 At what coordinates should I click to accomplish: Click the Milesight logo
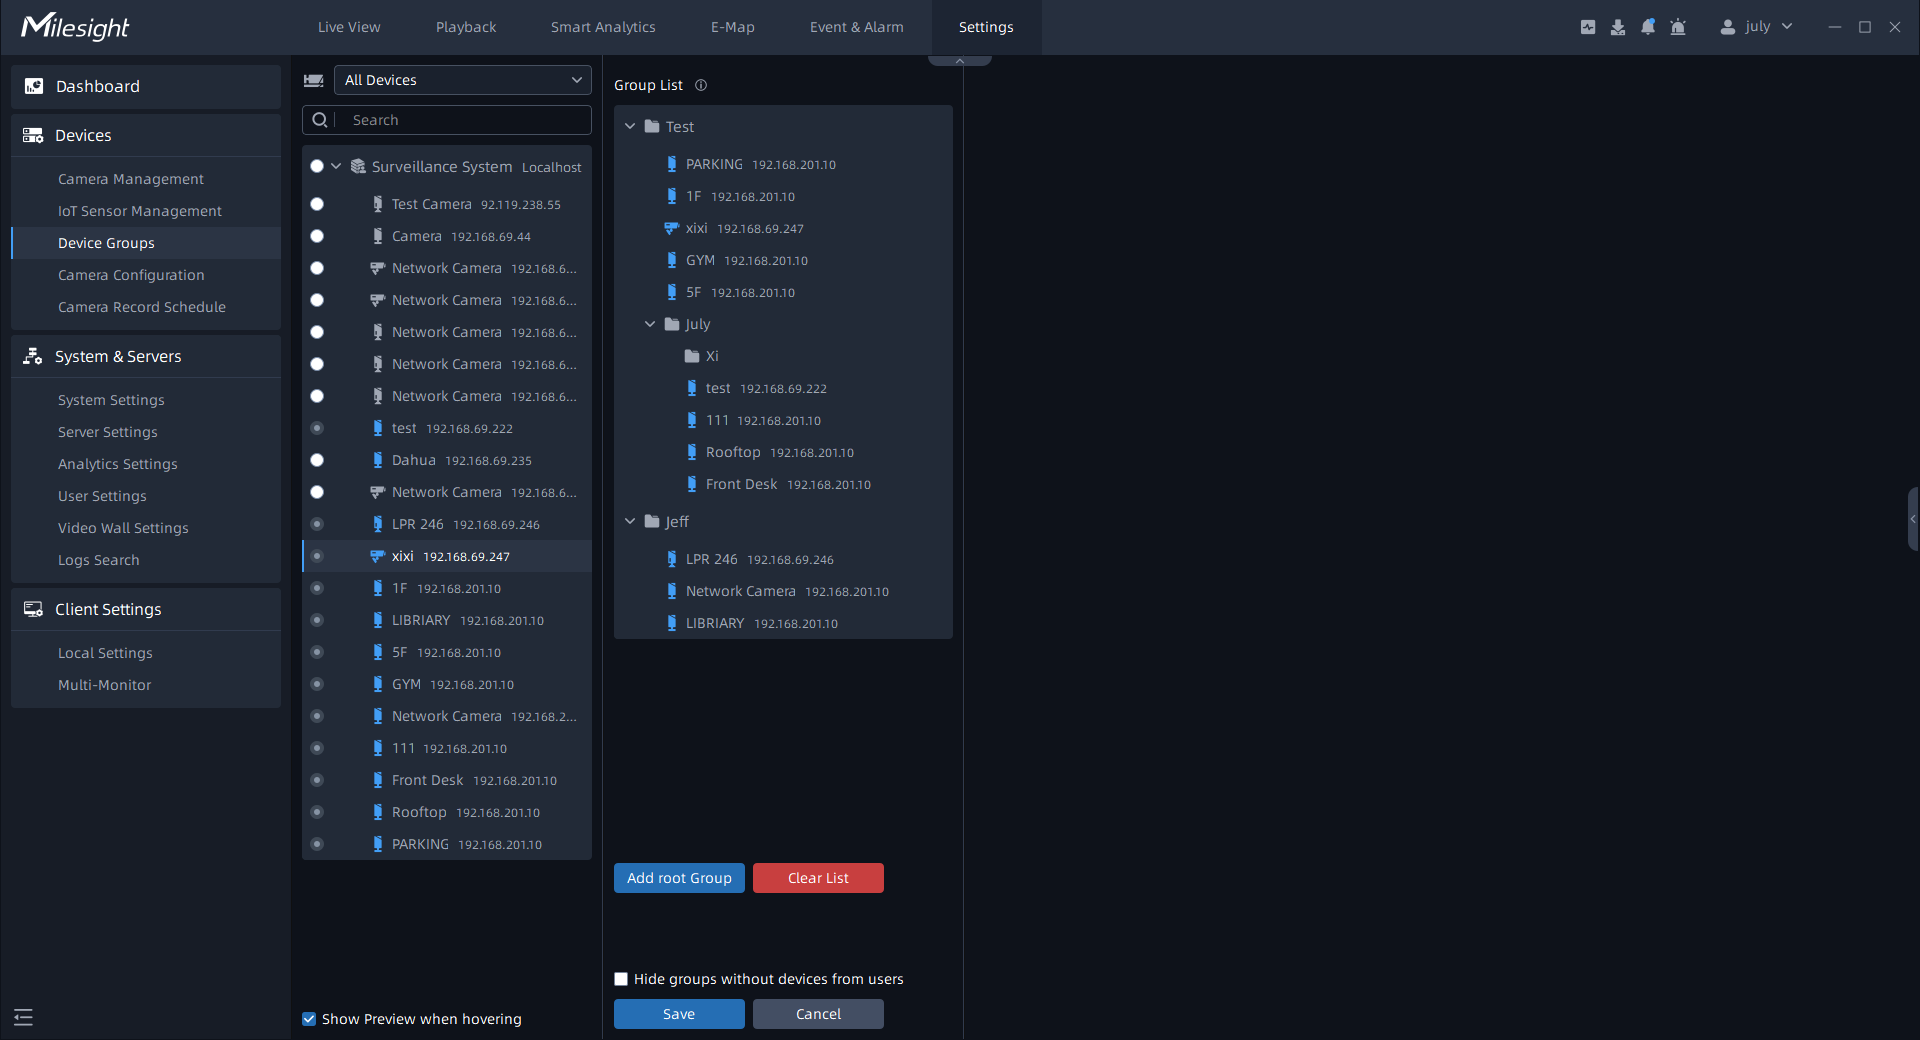pyautogui.click(x=76, y=26)
